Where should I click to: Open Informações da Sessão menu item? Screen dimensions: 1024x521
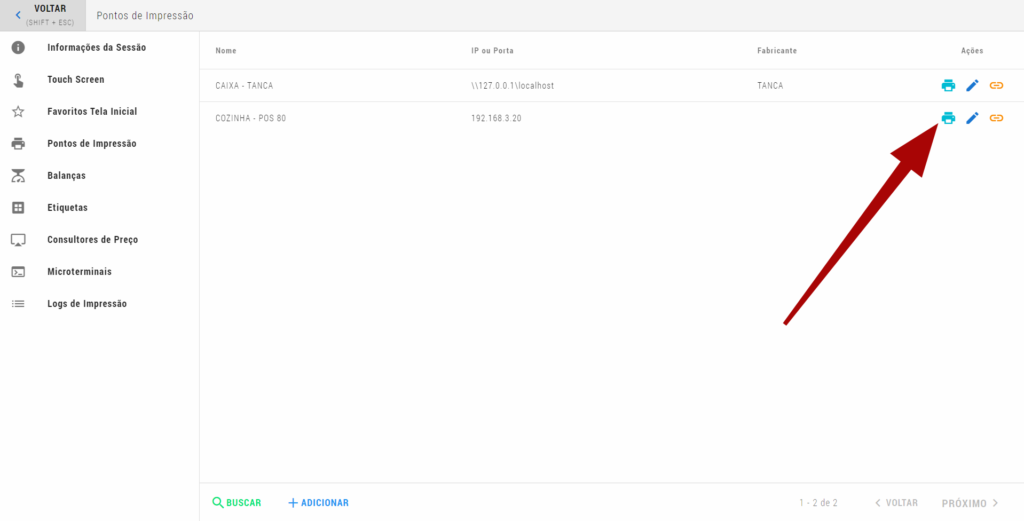coord(95,48)
